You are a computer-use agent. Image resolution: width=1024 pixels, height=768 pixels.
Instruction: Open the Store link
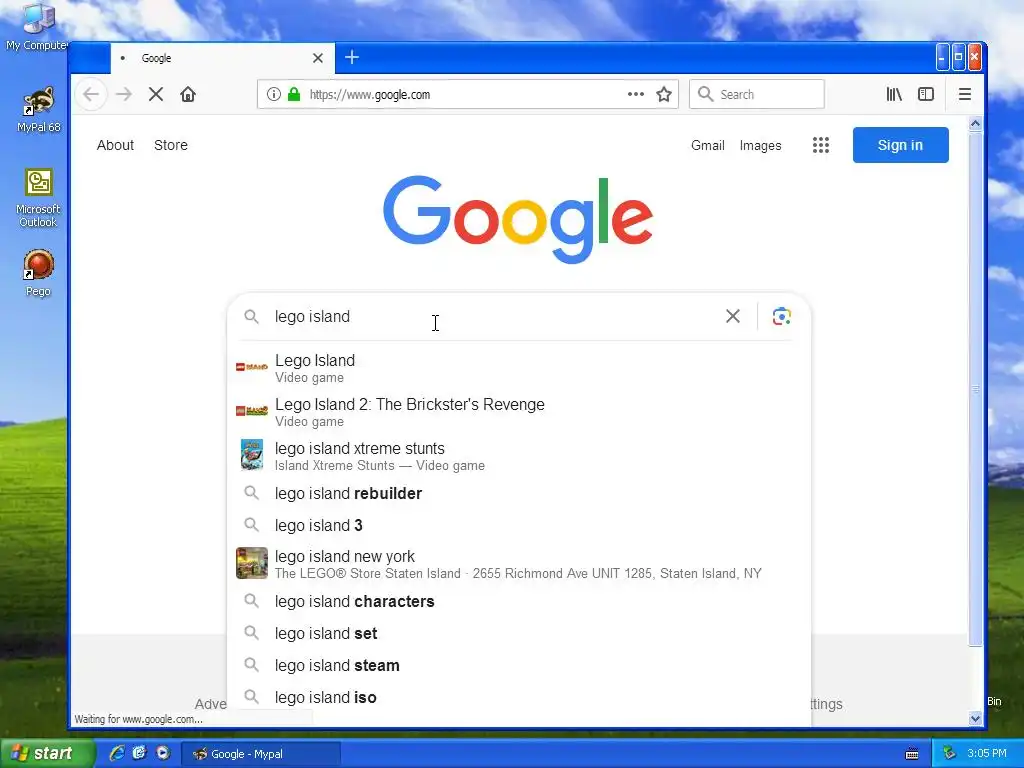click(170, 145)
